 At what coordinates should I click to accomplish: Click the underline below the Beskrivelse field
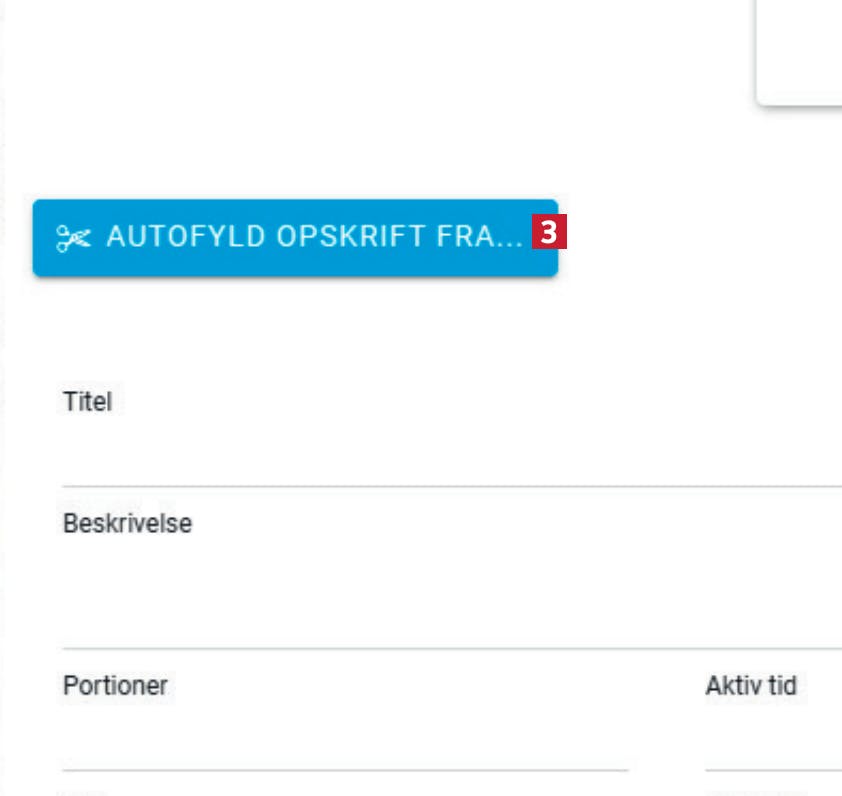pyautogui.click(x=450, y=648)
